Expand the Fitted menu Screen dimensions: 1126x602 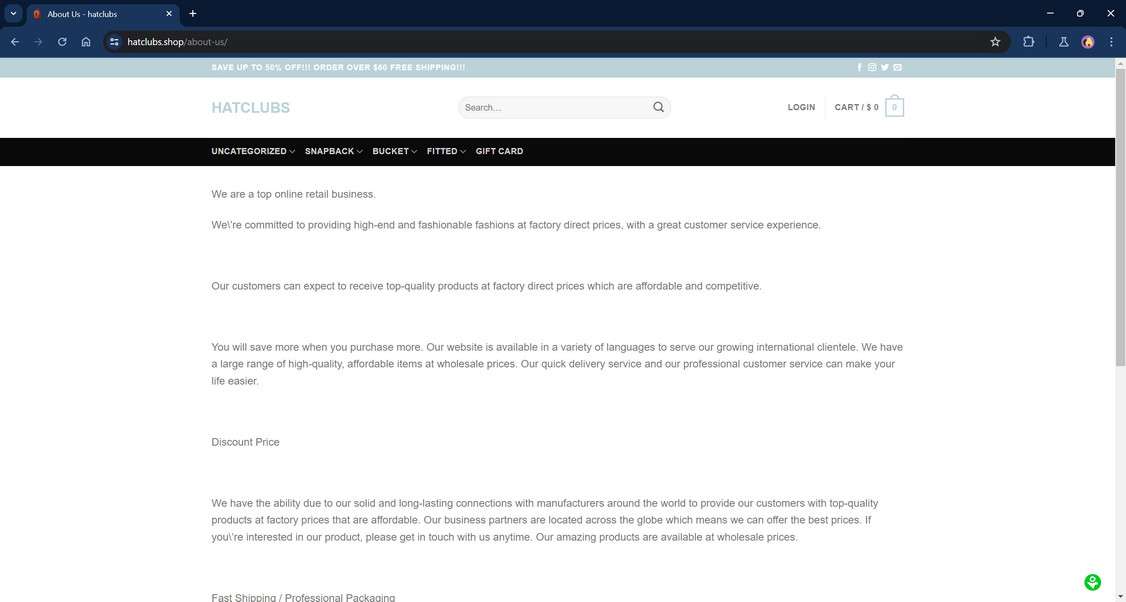pyautogui.click(x=446, y=151)
